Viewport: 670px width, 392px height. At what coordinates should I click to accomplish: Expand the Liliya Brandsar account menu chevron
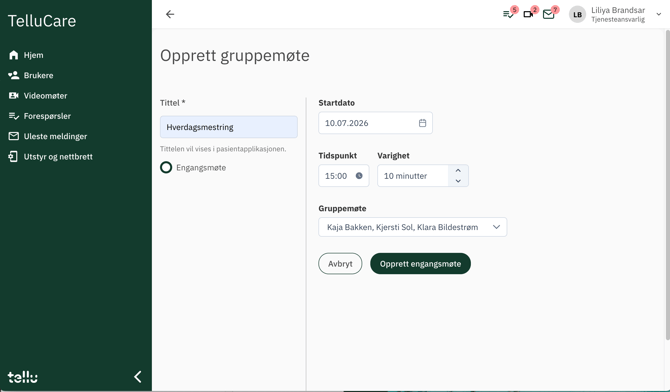point(658,14)
